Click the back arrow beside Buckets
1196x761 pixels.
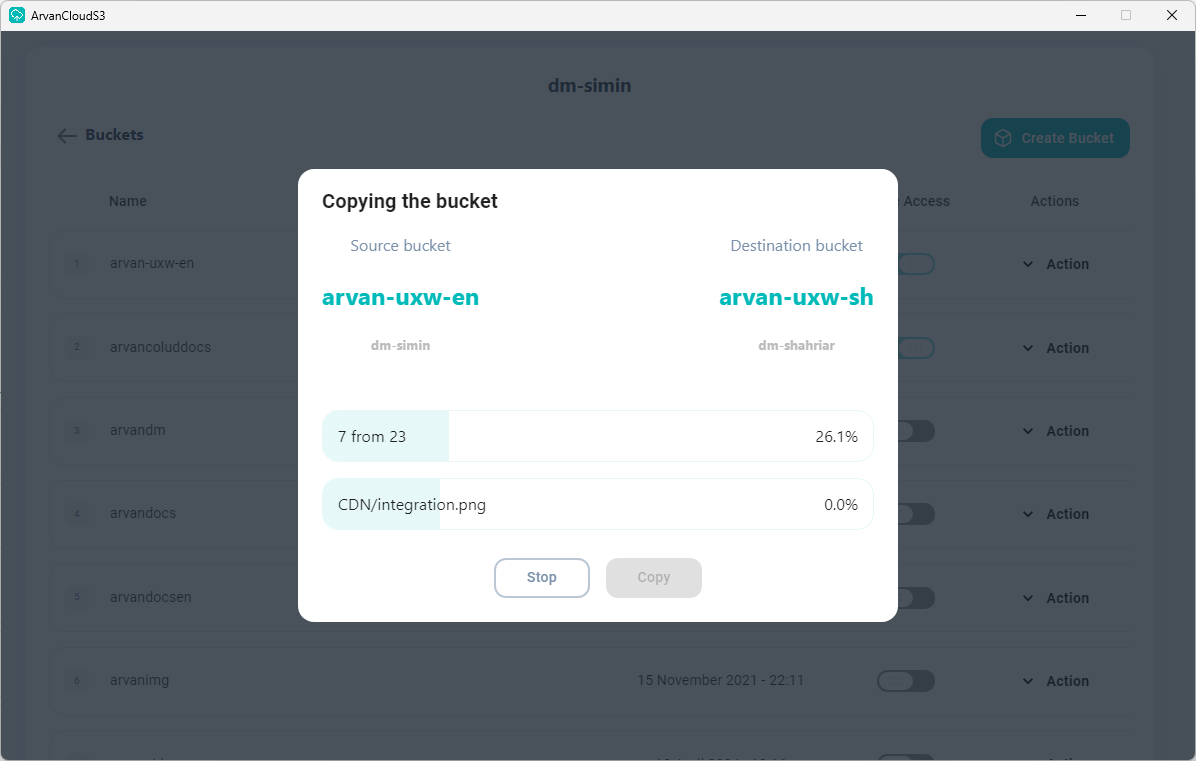pos(67,136)
